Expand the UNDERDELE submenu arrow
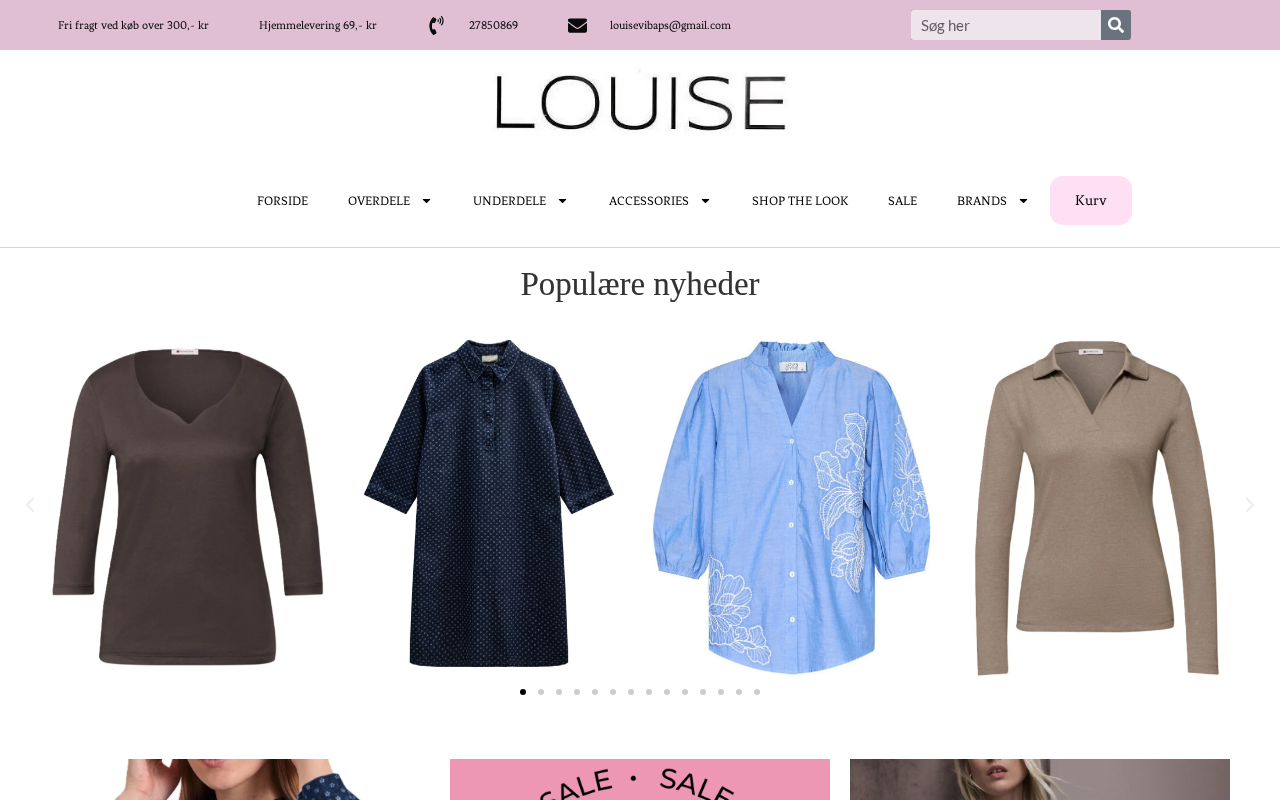This screenshot has height=800, width=1280. click(562, 201)
